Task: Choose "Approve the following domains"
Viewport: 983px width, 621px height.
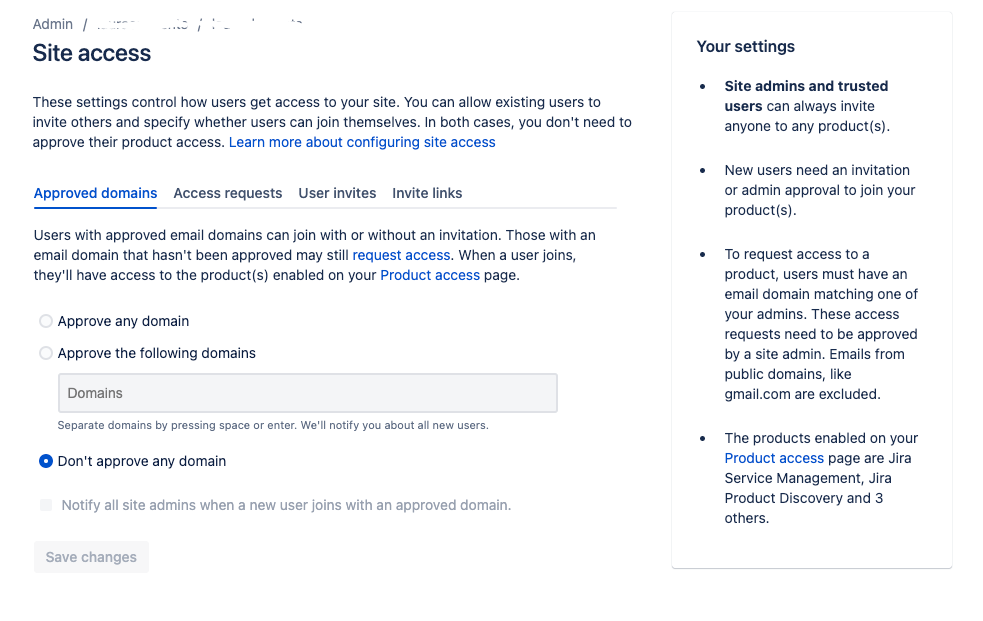Action: tap(45, 353)
